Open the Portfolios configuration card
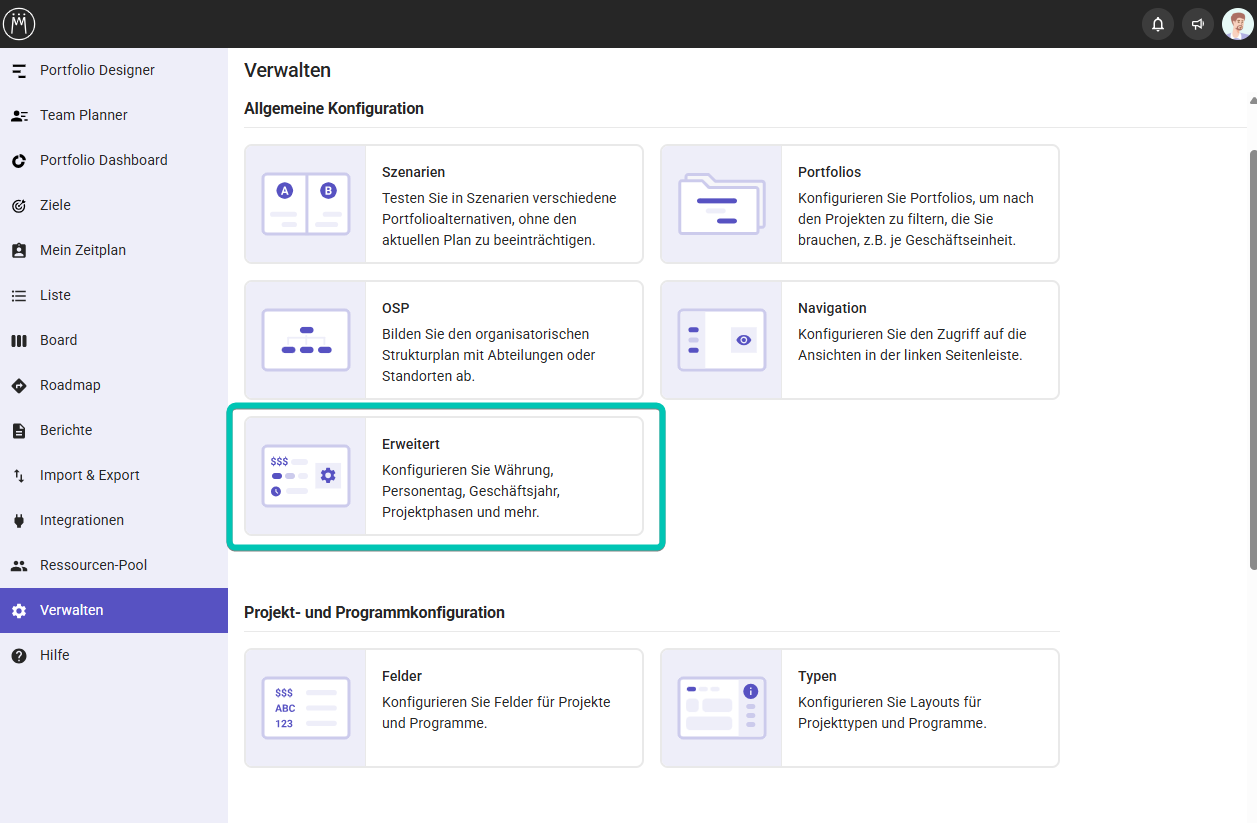This screenshot has height=823, width=1257. click(859, 204)
